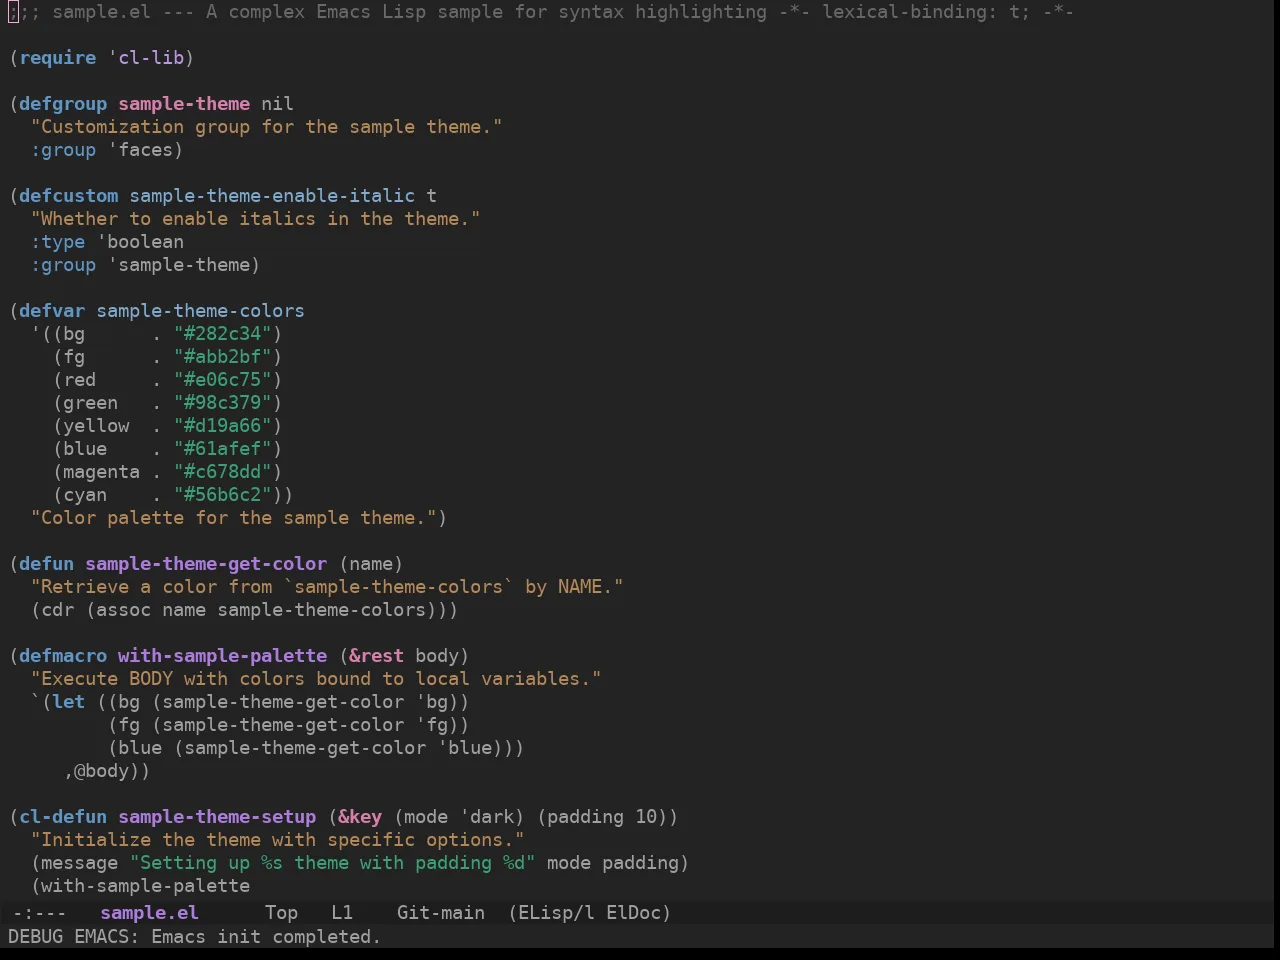Click the 'message' function call
1280x960 pixels.
80,863
